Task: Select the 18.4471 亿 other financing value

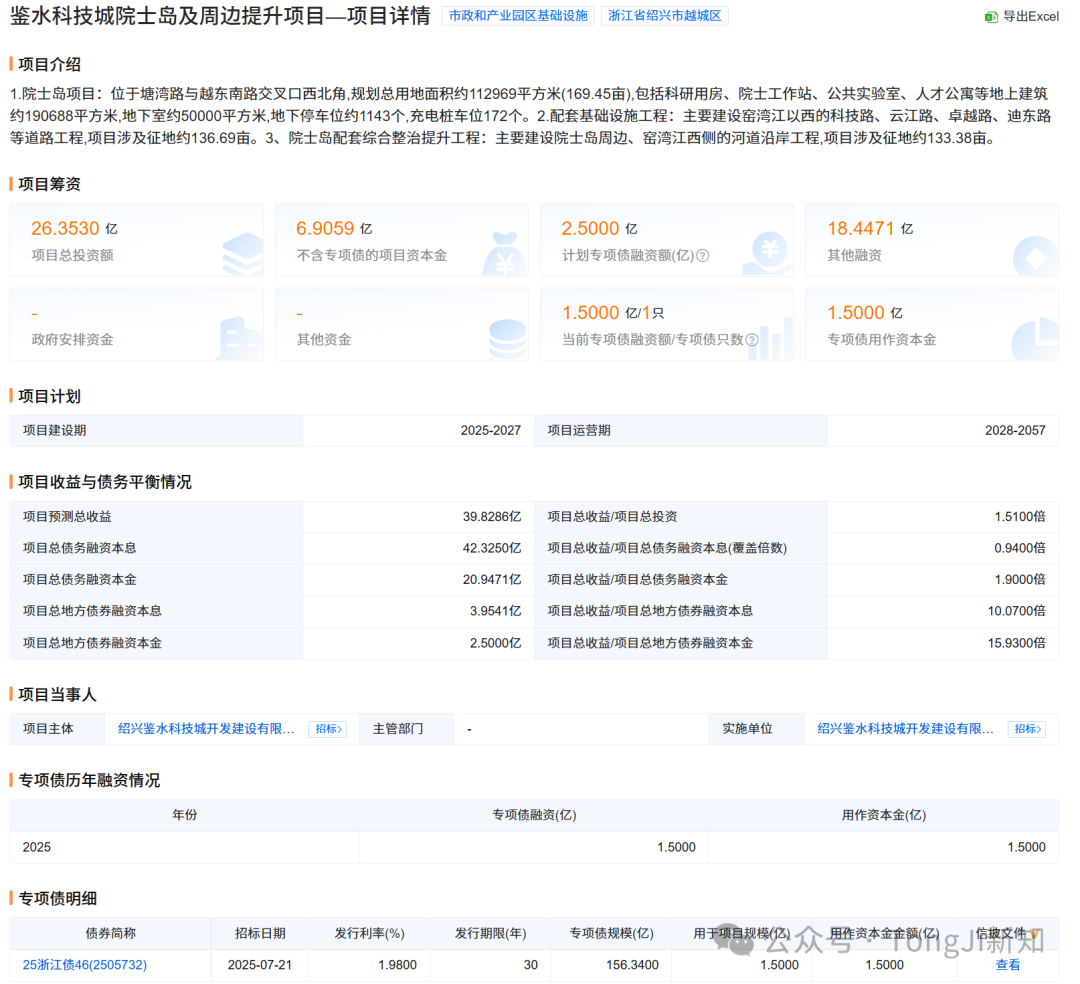Action: point(870,228)
